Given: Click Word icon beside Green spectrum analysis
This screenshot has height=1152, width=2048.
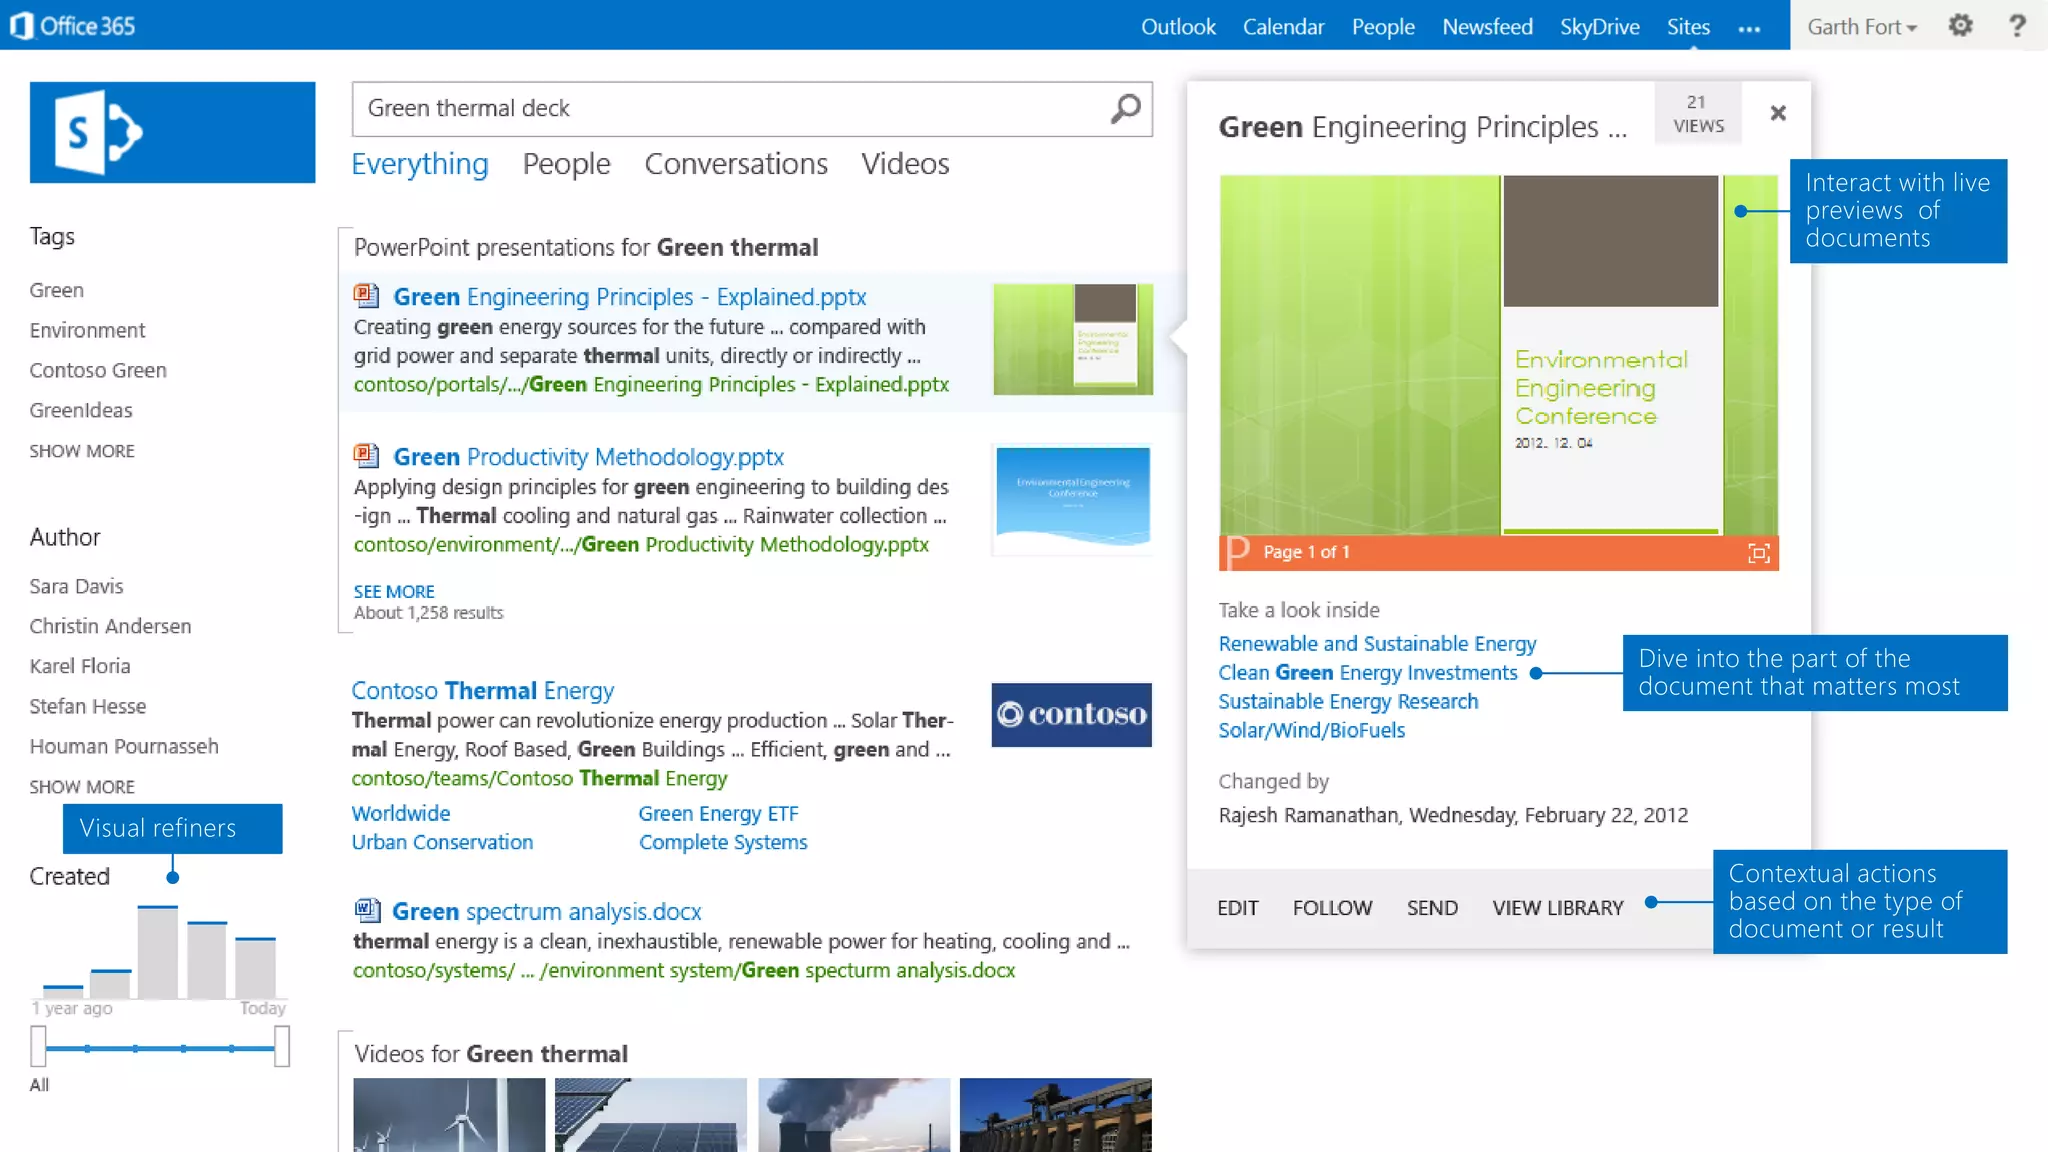Looking at the screenshot, I should 367,910.
